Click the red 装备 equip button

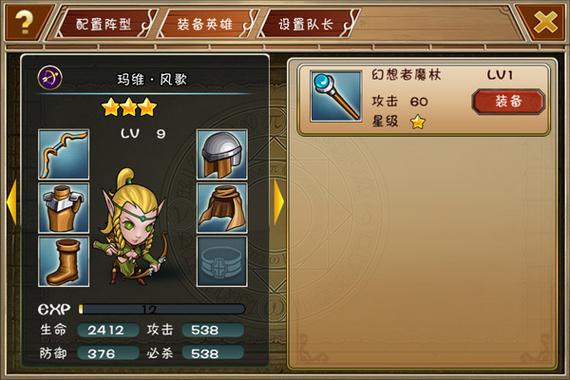pos(508,101)
